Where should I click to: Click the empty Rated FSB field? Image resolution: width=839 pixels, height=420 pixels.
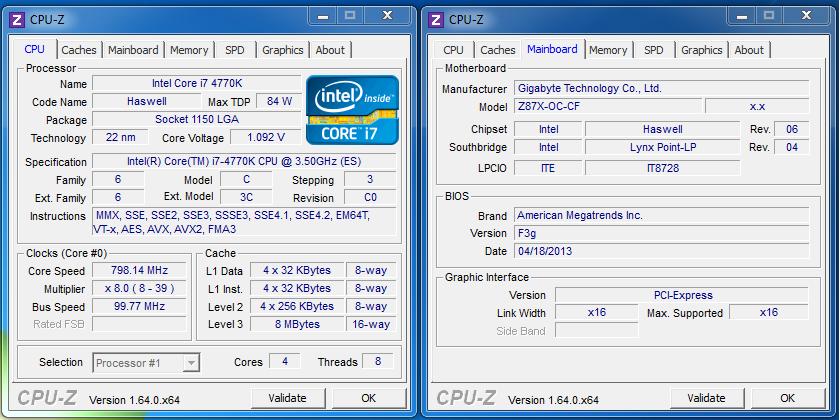click(x=139, y=324)
